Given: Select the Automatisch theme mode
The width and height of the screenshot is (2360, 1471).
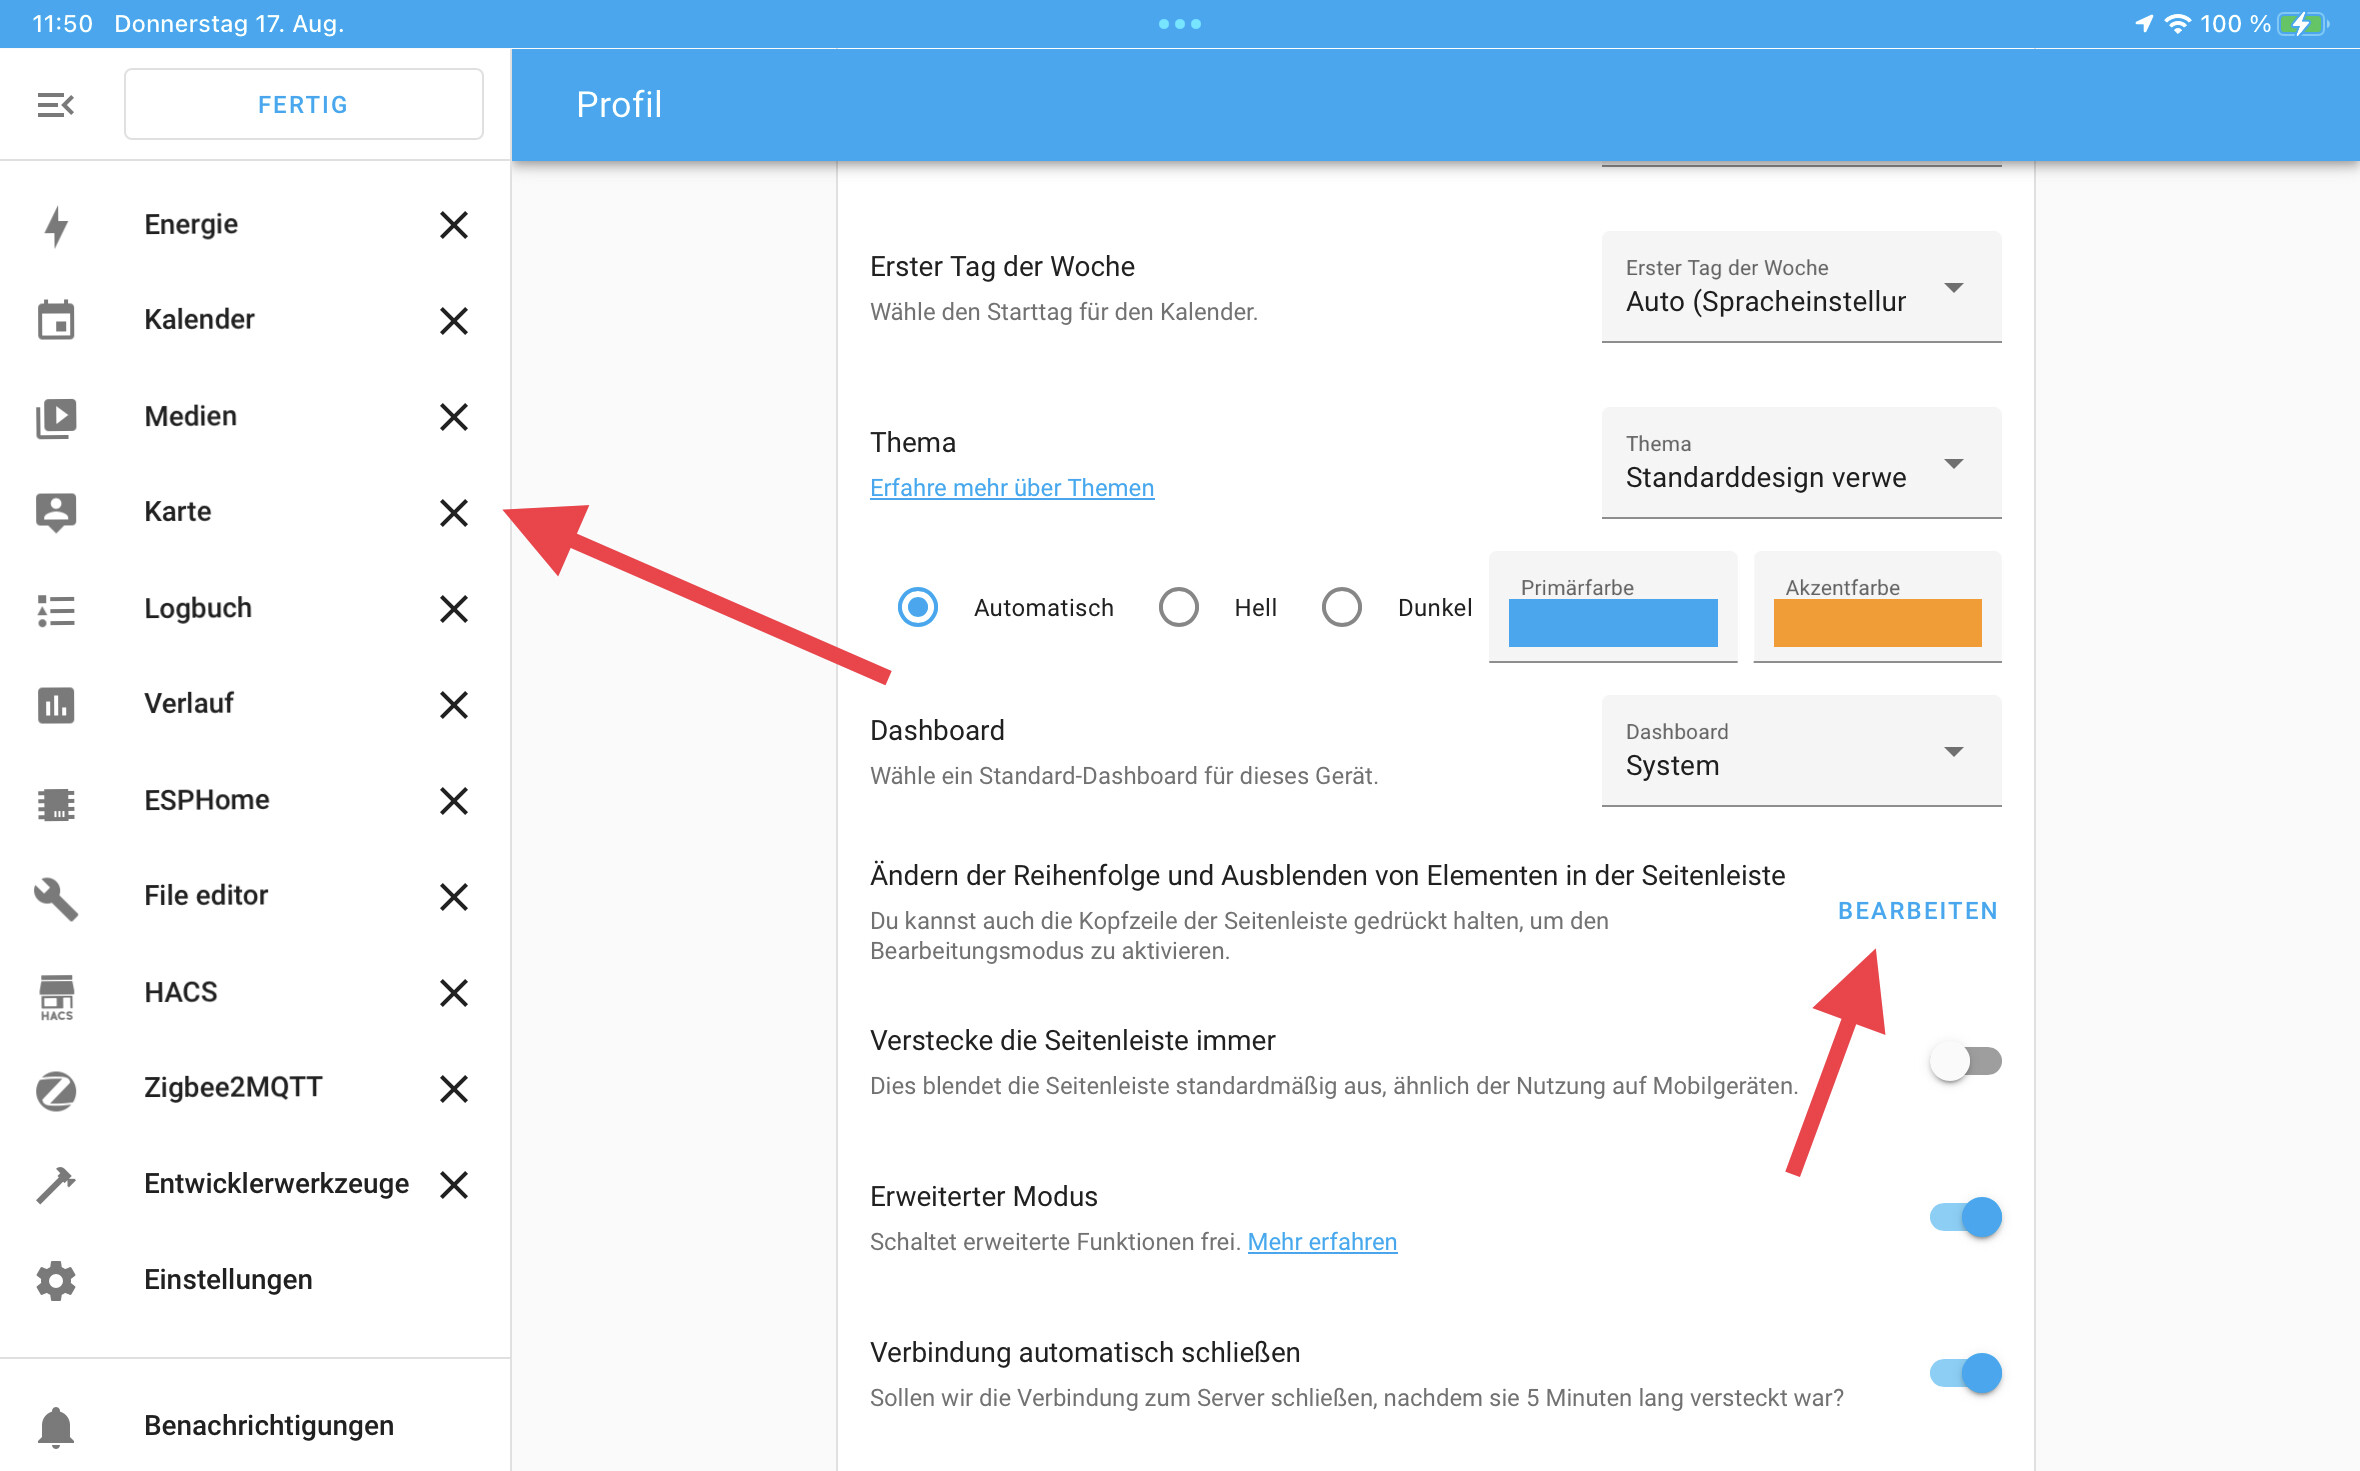Looking at the screenshot, I should [x=917, y=607].
